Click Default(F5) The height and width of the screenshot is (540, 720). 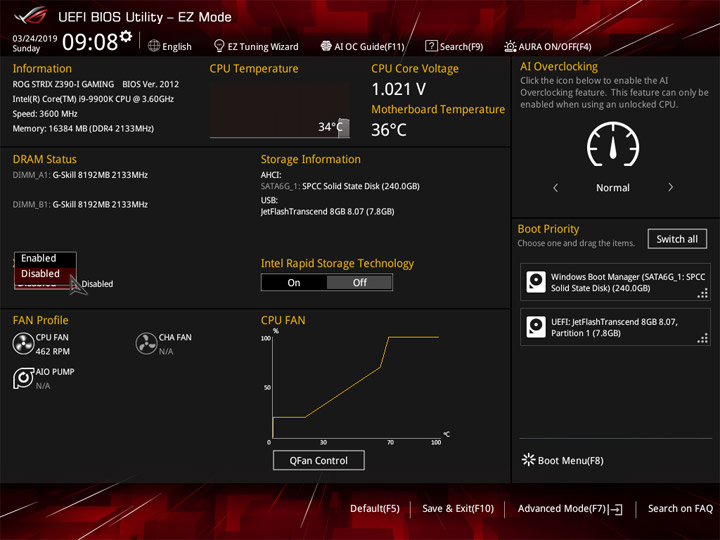(x=375, y=509)
